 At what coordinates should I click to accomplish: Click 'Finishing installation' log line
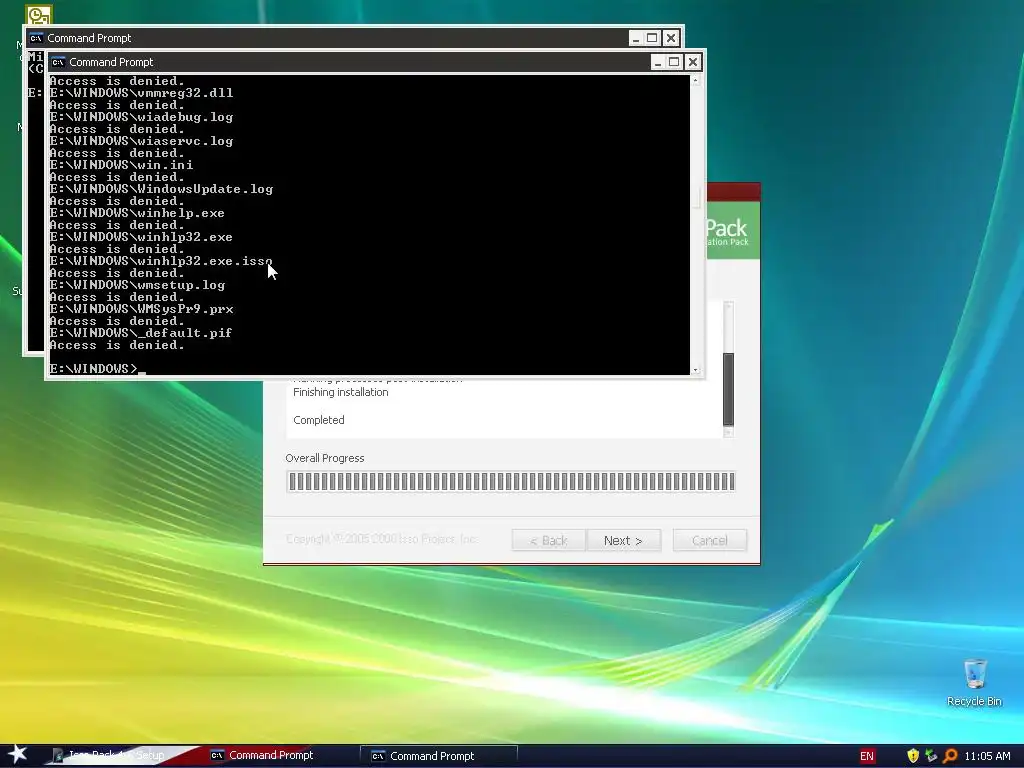340,392
